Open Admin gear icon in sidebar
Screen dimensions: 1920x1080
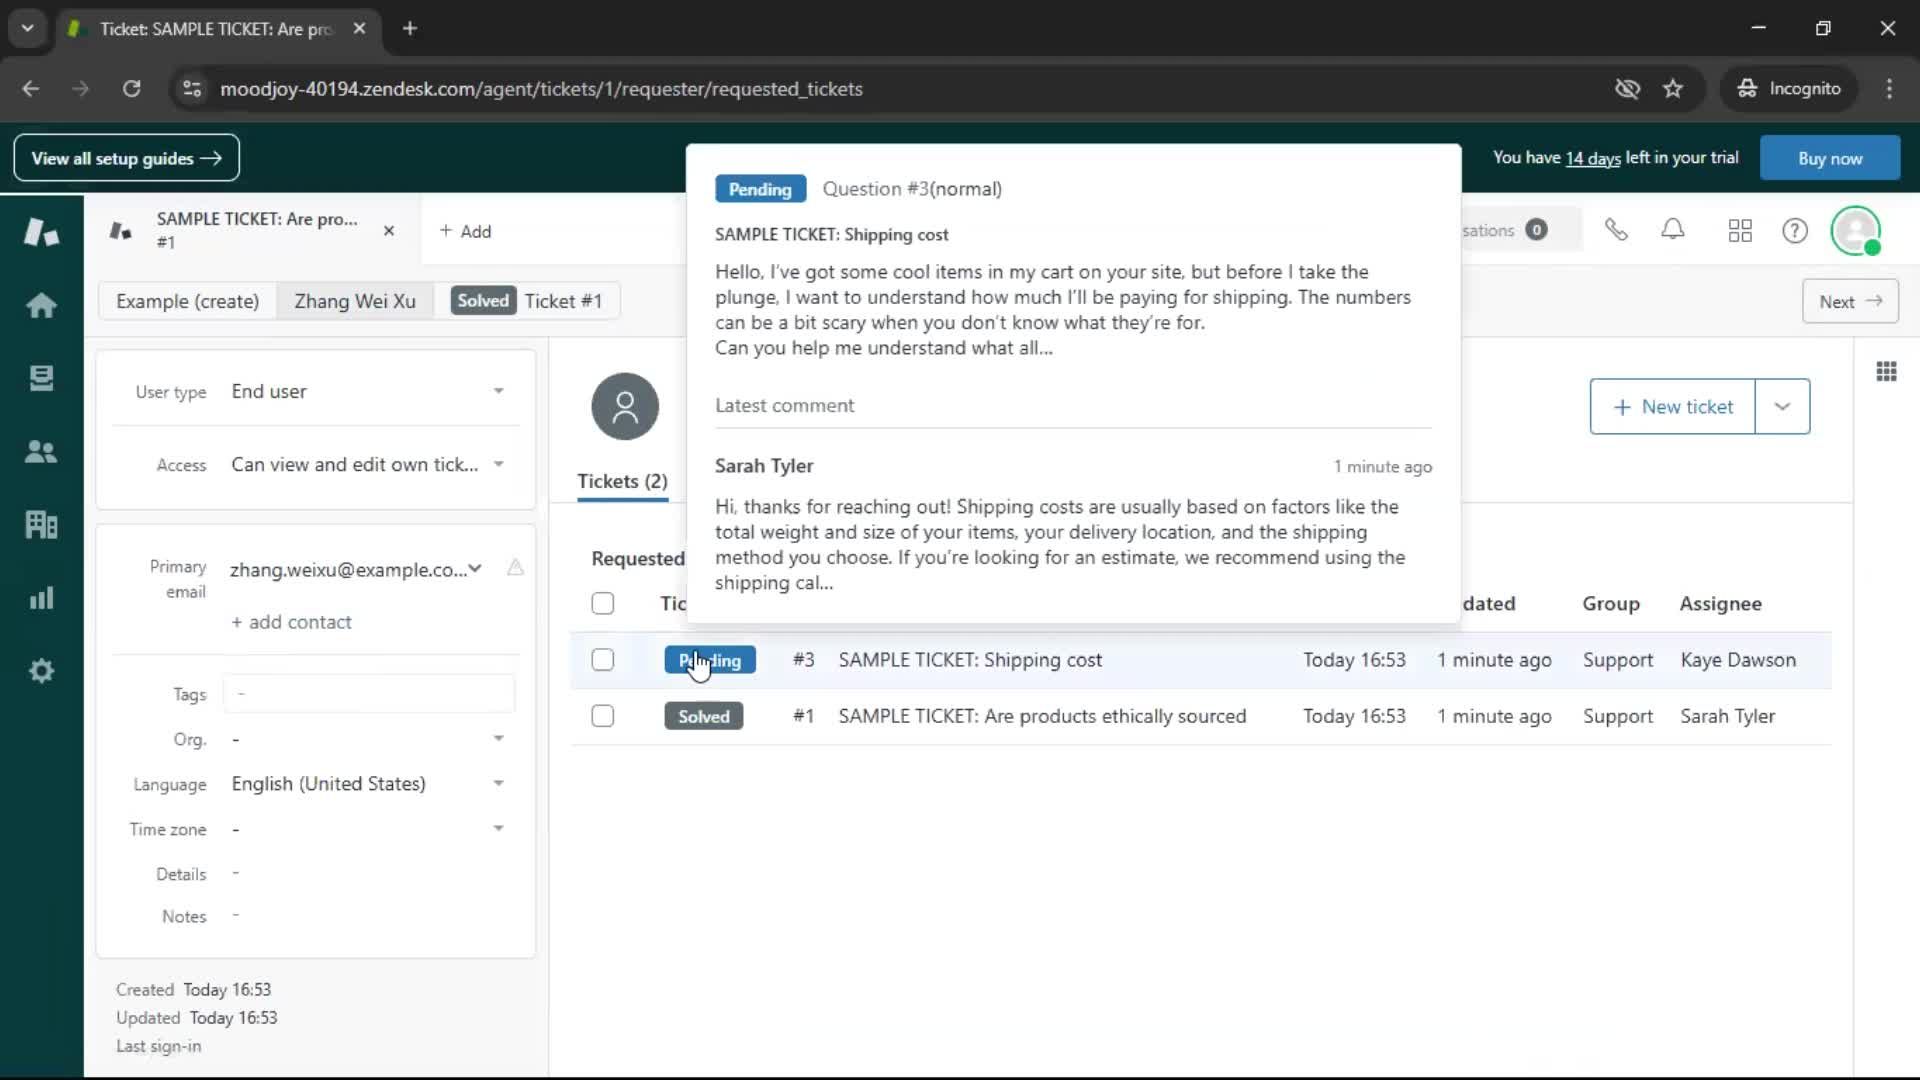tap(41, 671)
